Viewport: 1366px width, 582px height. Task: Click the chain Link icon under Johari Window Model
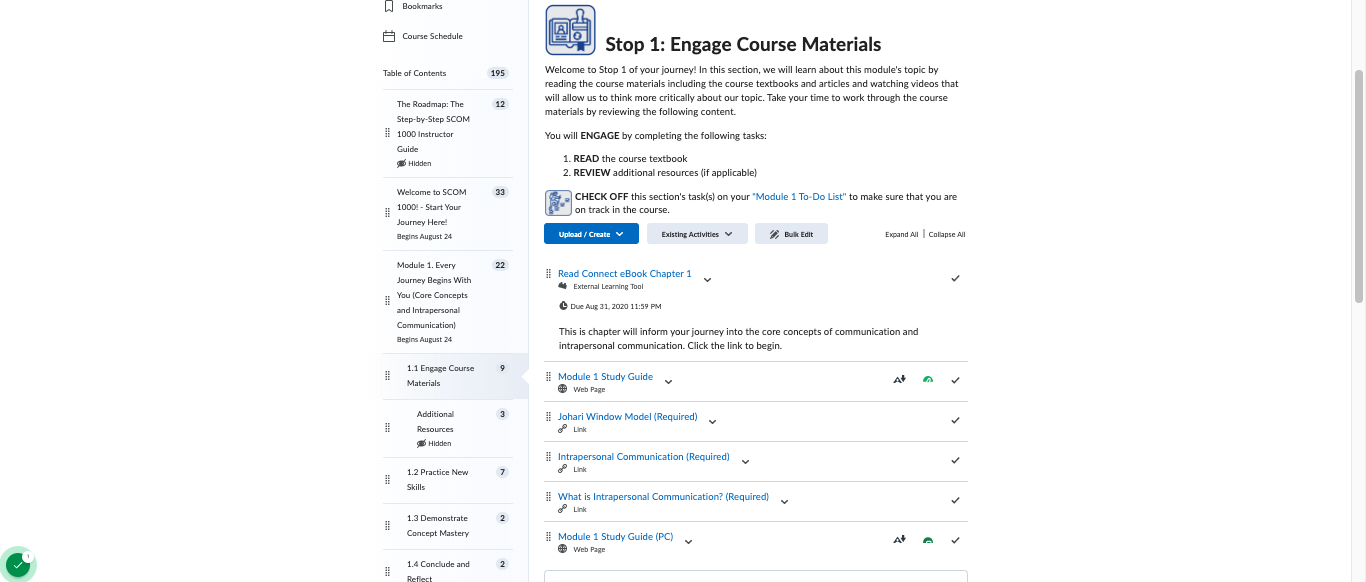562,429
